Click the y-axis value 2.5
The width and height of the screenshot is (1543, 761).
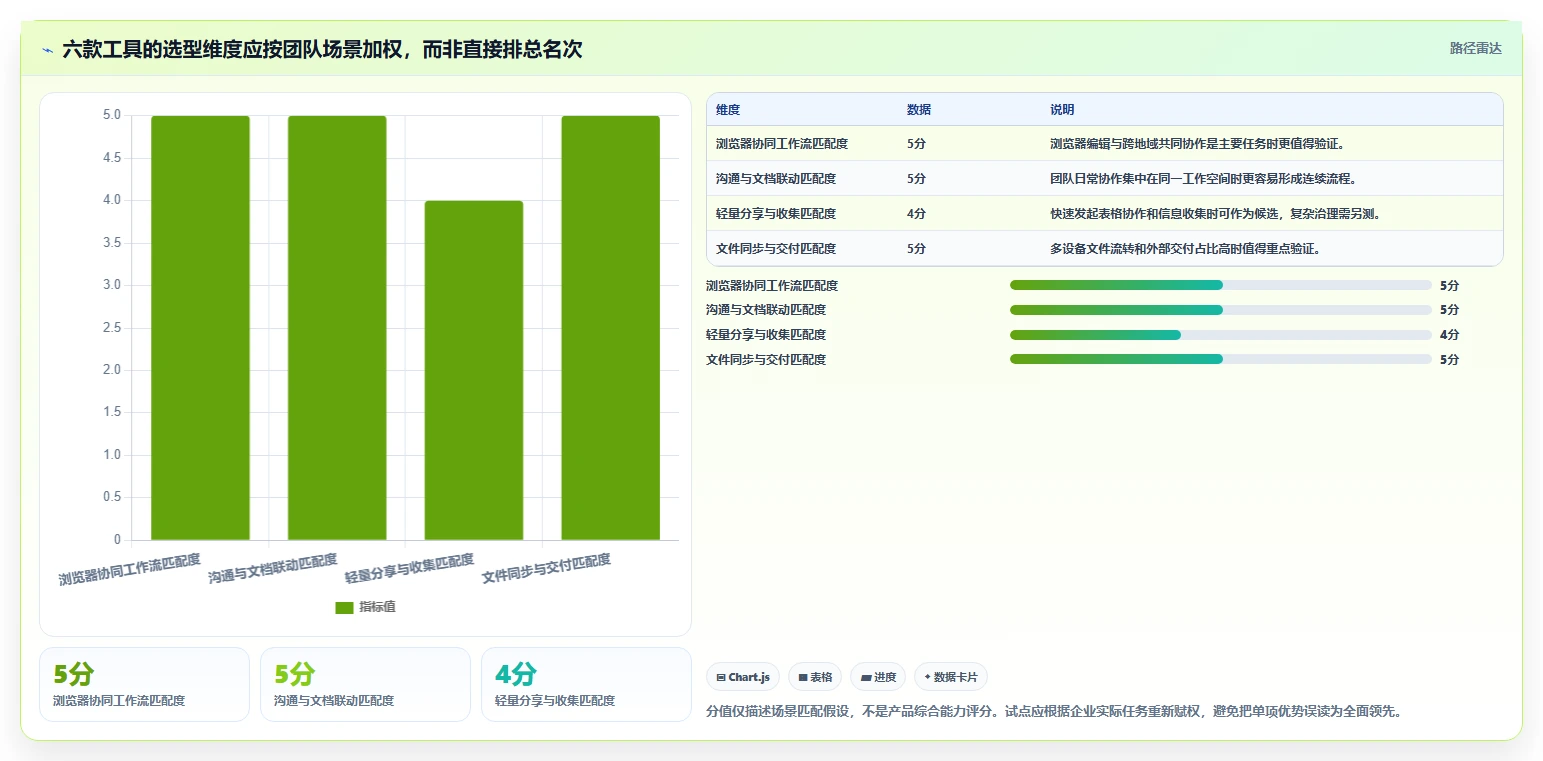tap(111, 328)
